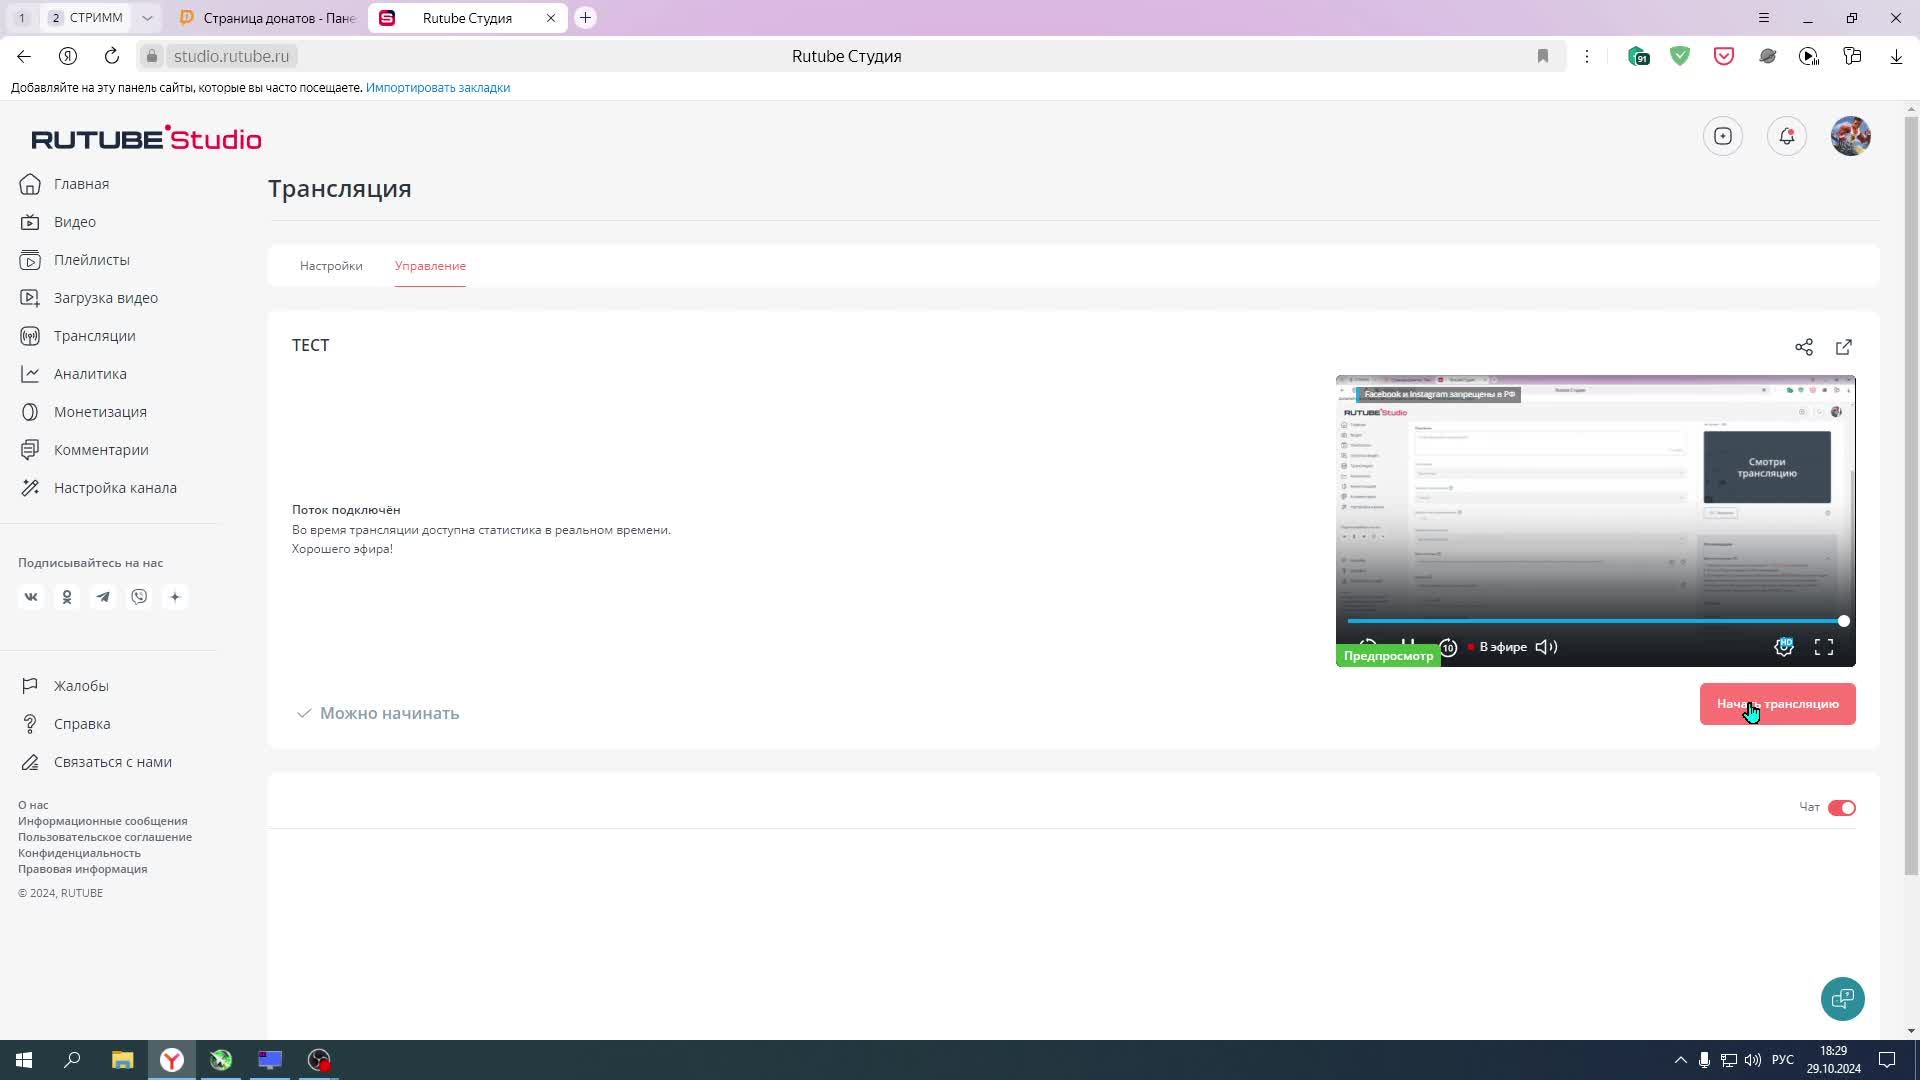1920x1080 pixels.
Task: Open the green shield Adguard extension
Action: coord(1680,56)
